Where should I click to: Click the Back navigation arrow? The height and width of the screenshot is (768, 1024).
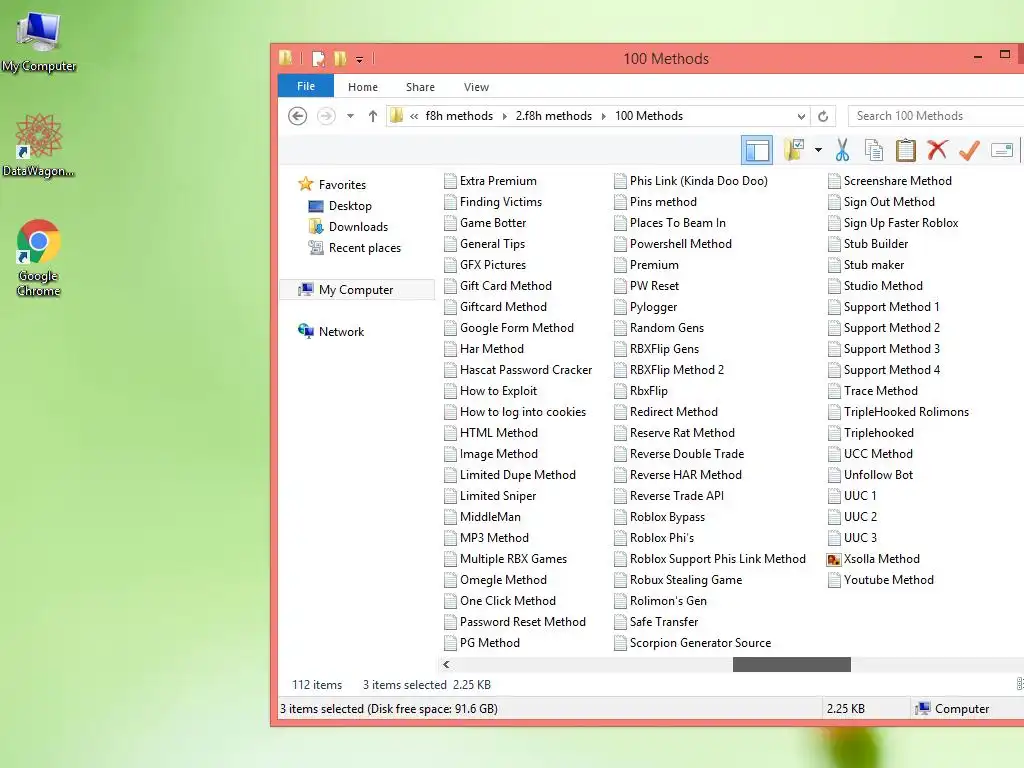point(298,116)
